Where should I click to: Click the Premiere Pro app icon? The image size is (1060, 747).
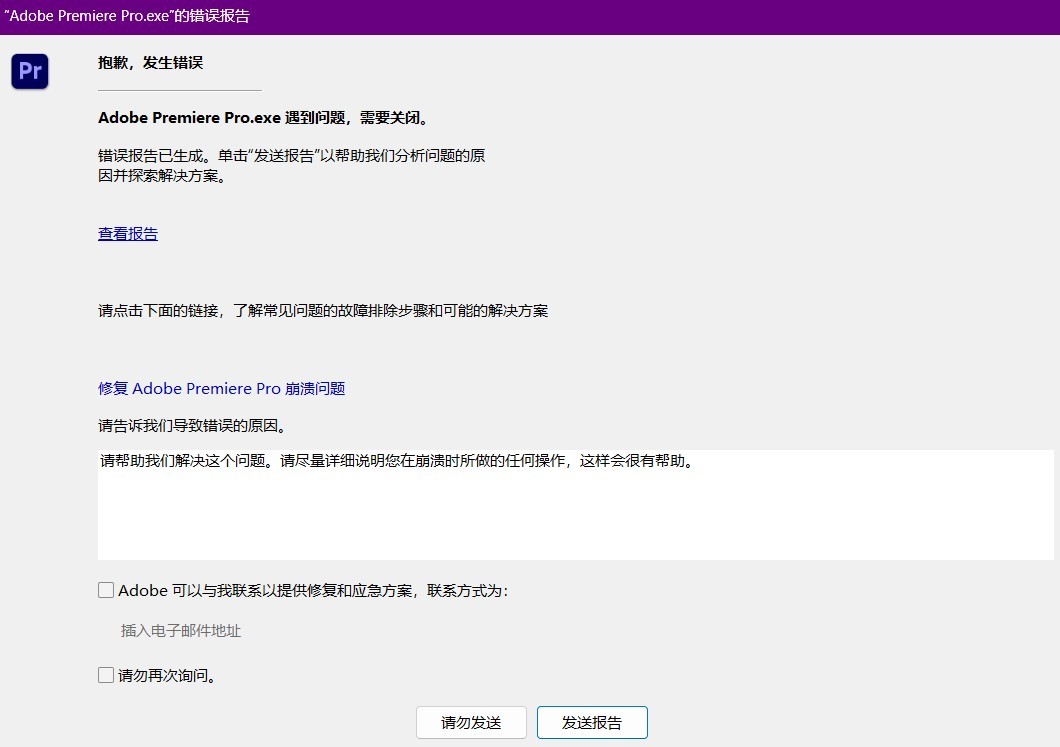(30, 71)
